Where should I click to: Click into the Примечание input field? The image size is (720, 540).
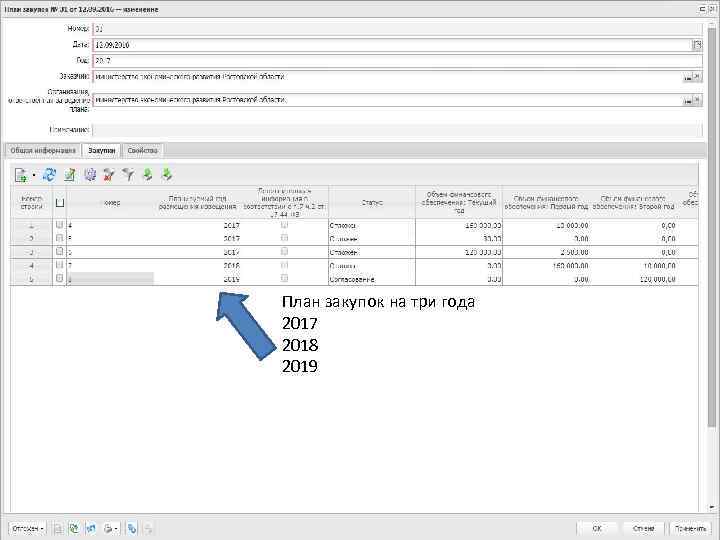click(x=397, y=130)
